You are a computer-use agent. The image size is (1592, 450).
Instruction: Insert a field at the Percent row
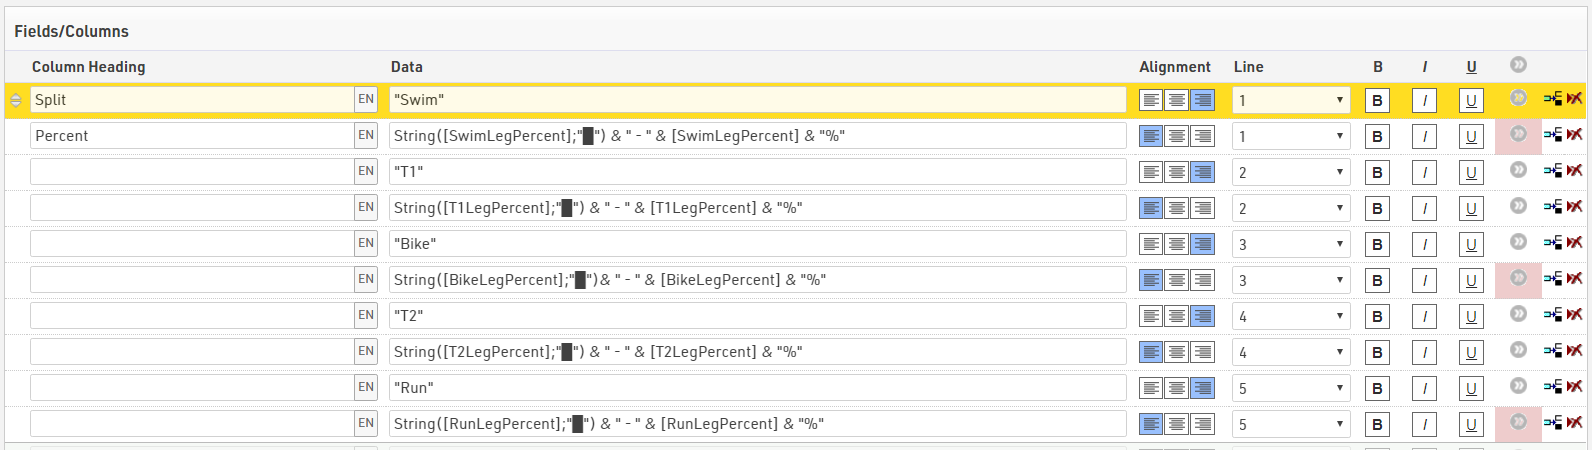(x=1553, y=135)
